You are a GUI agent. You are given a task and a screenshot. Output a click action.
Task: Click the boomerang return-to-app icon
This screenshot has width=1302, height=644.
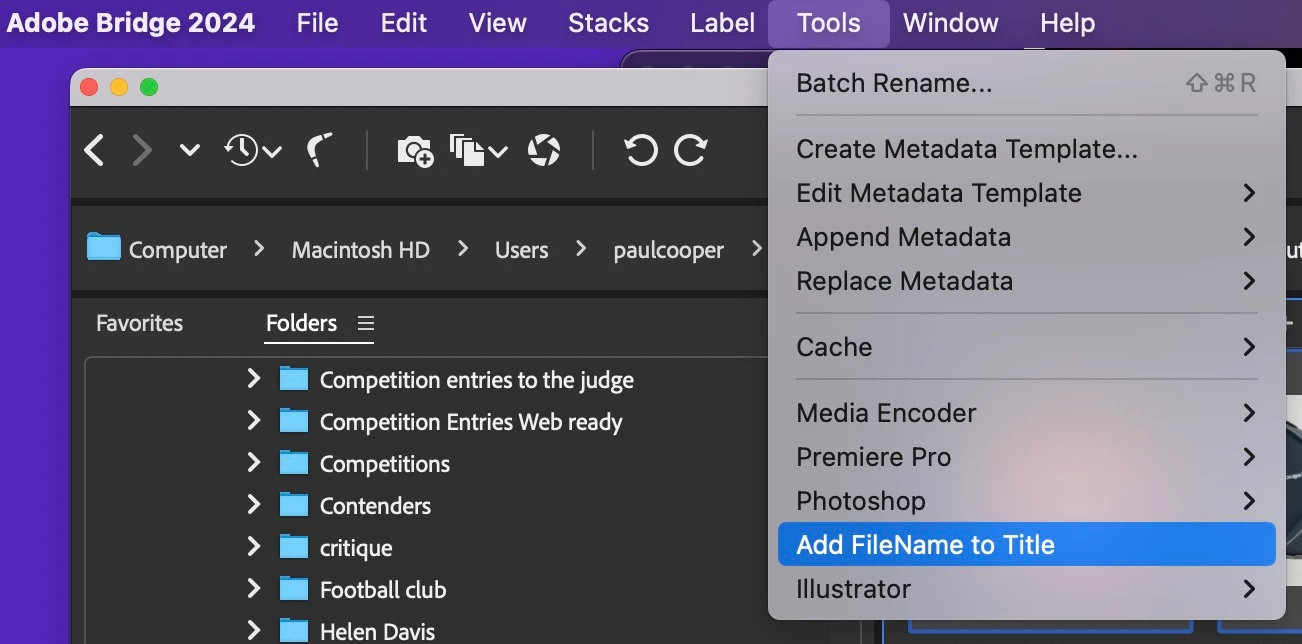pyautogui.click(x=320, y=151)
